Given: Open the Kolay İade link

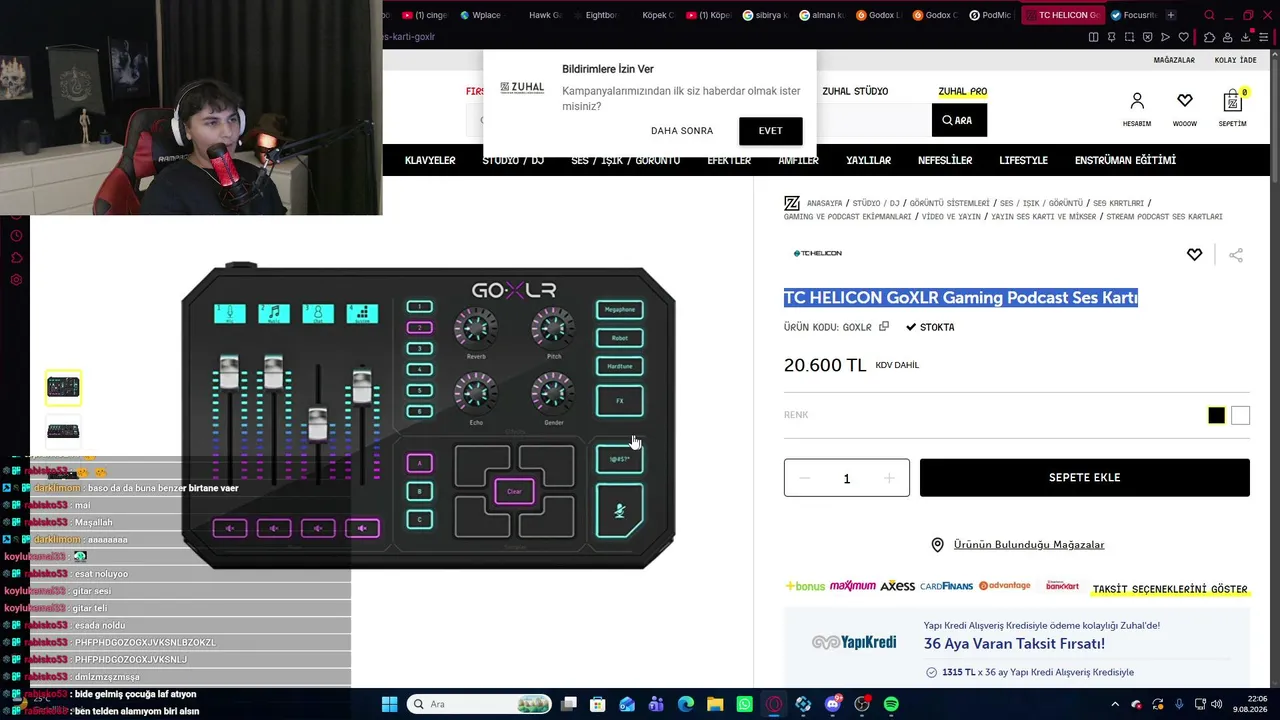Looking at the screenshot, I should 1235,60.
